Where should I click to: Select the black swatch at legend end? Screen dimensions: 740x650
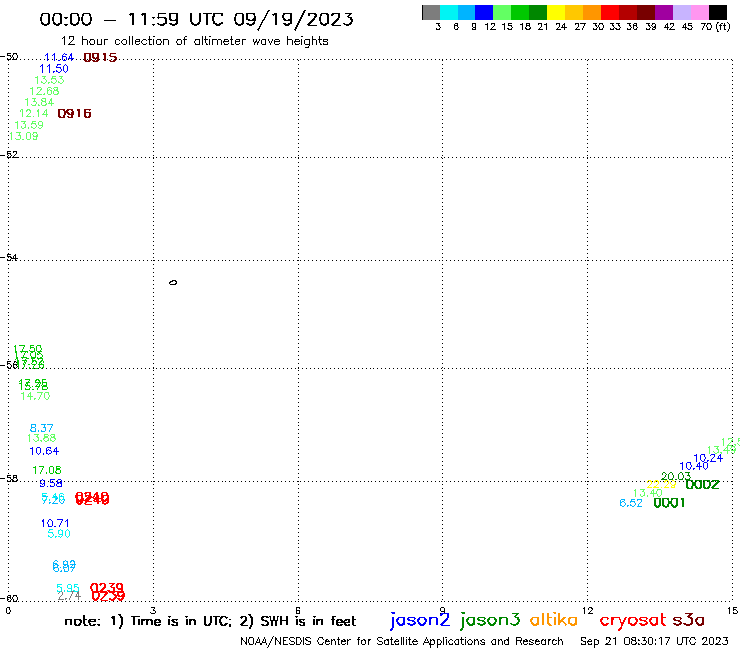click(x=717, y=12)
